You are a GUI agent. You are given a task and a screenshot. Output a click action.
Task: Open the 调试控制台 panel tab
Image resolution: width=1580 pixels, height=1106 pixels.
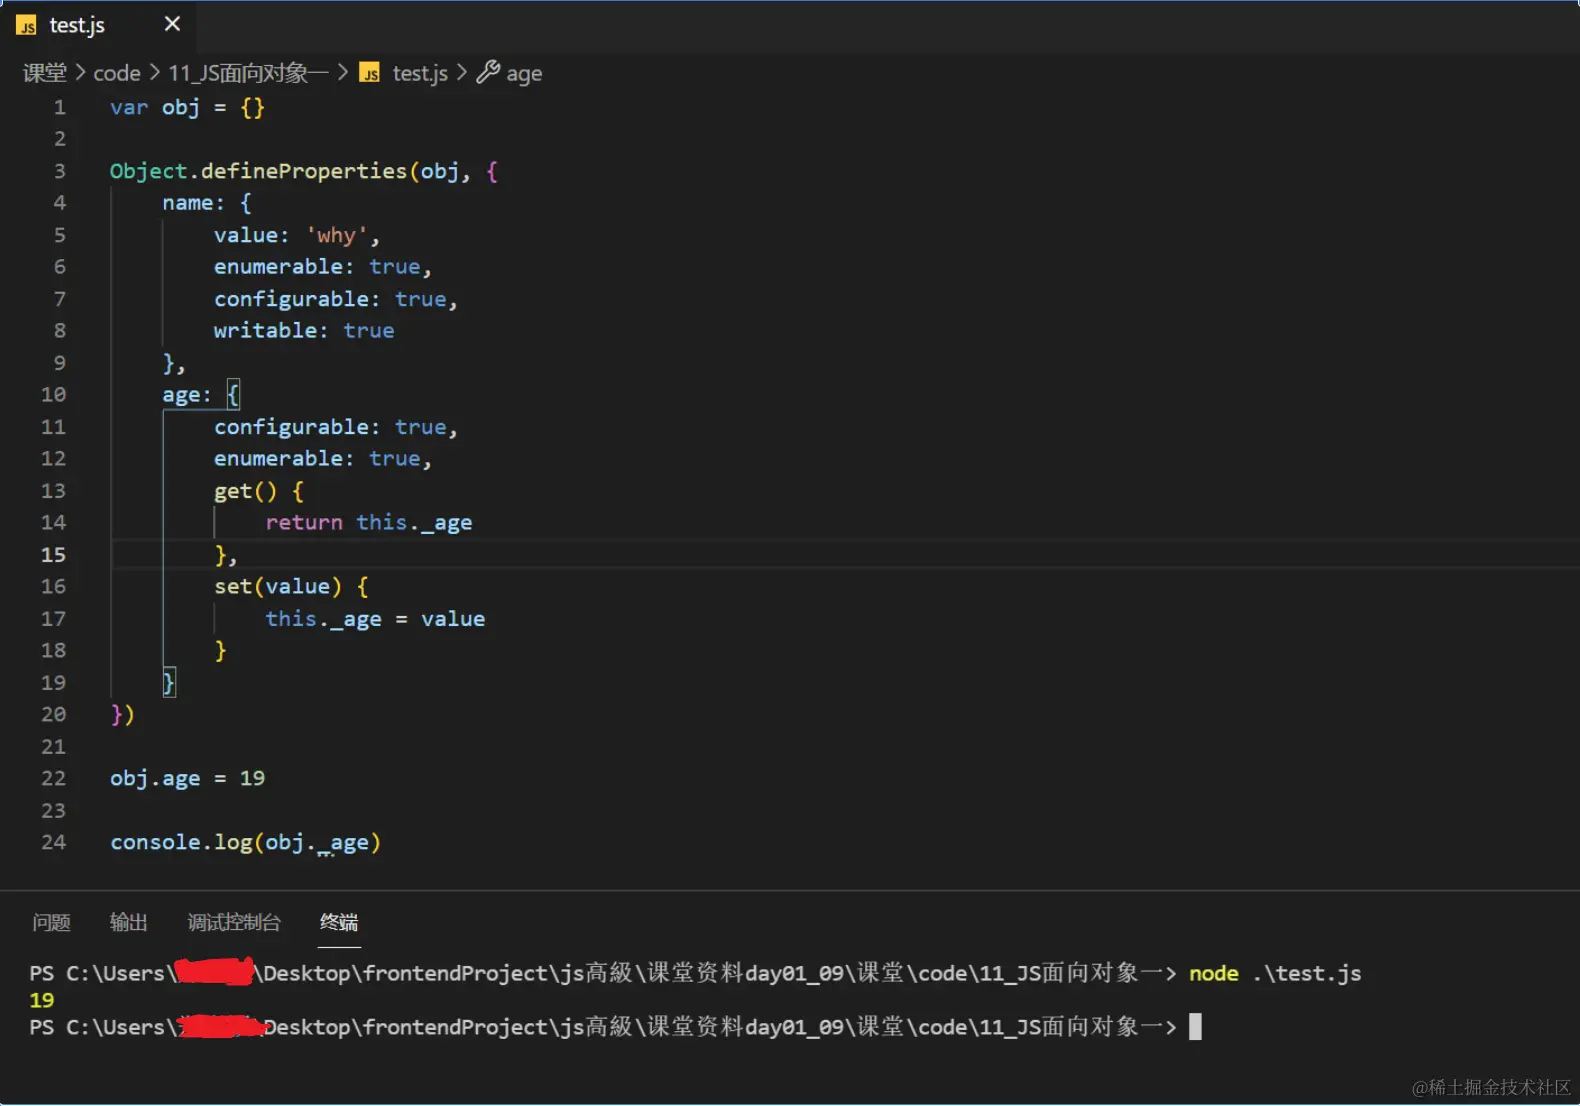tap(234, 922)
